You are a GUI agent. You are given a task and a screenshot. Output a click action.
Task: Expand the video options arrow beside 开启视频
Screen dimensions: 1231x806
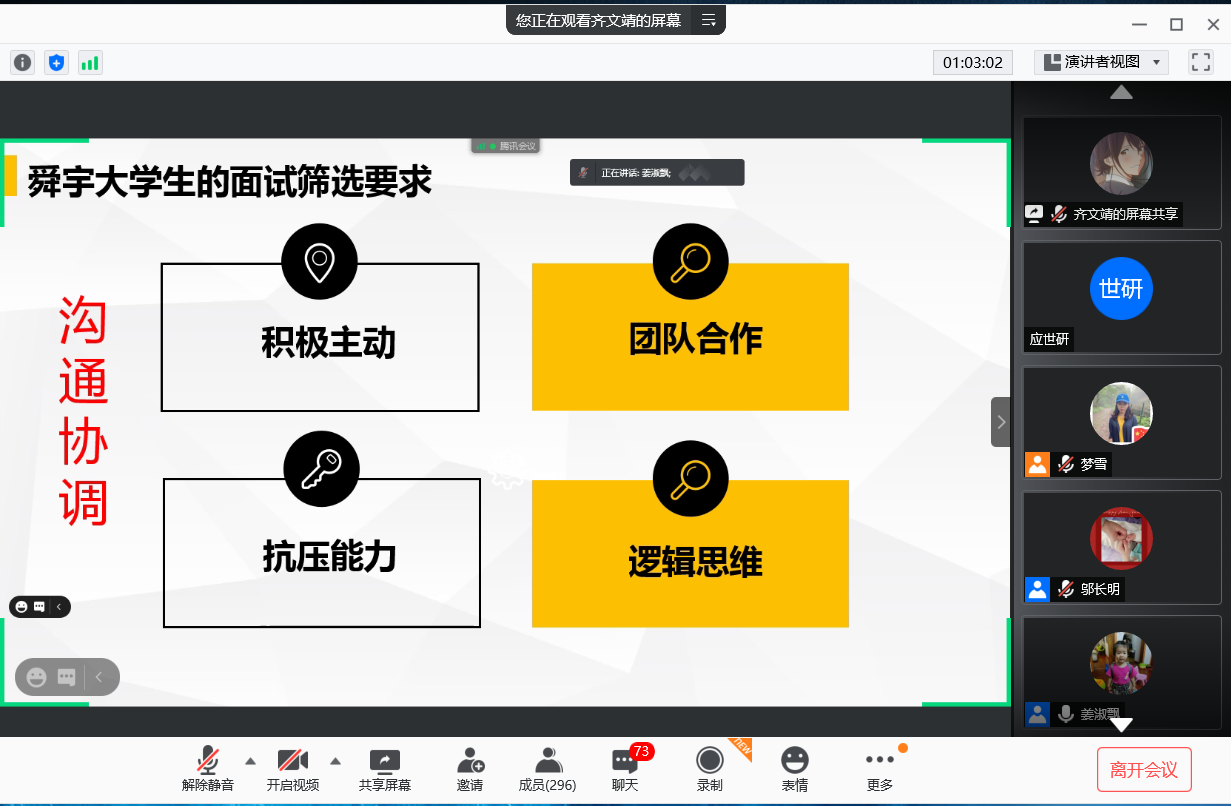coord(336,759)
